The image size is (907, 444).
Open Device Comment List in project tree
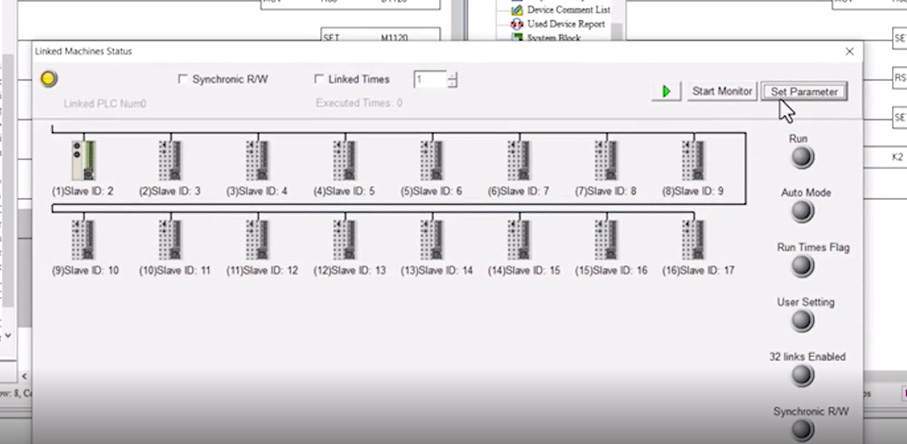click(569, 10)
